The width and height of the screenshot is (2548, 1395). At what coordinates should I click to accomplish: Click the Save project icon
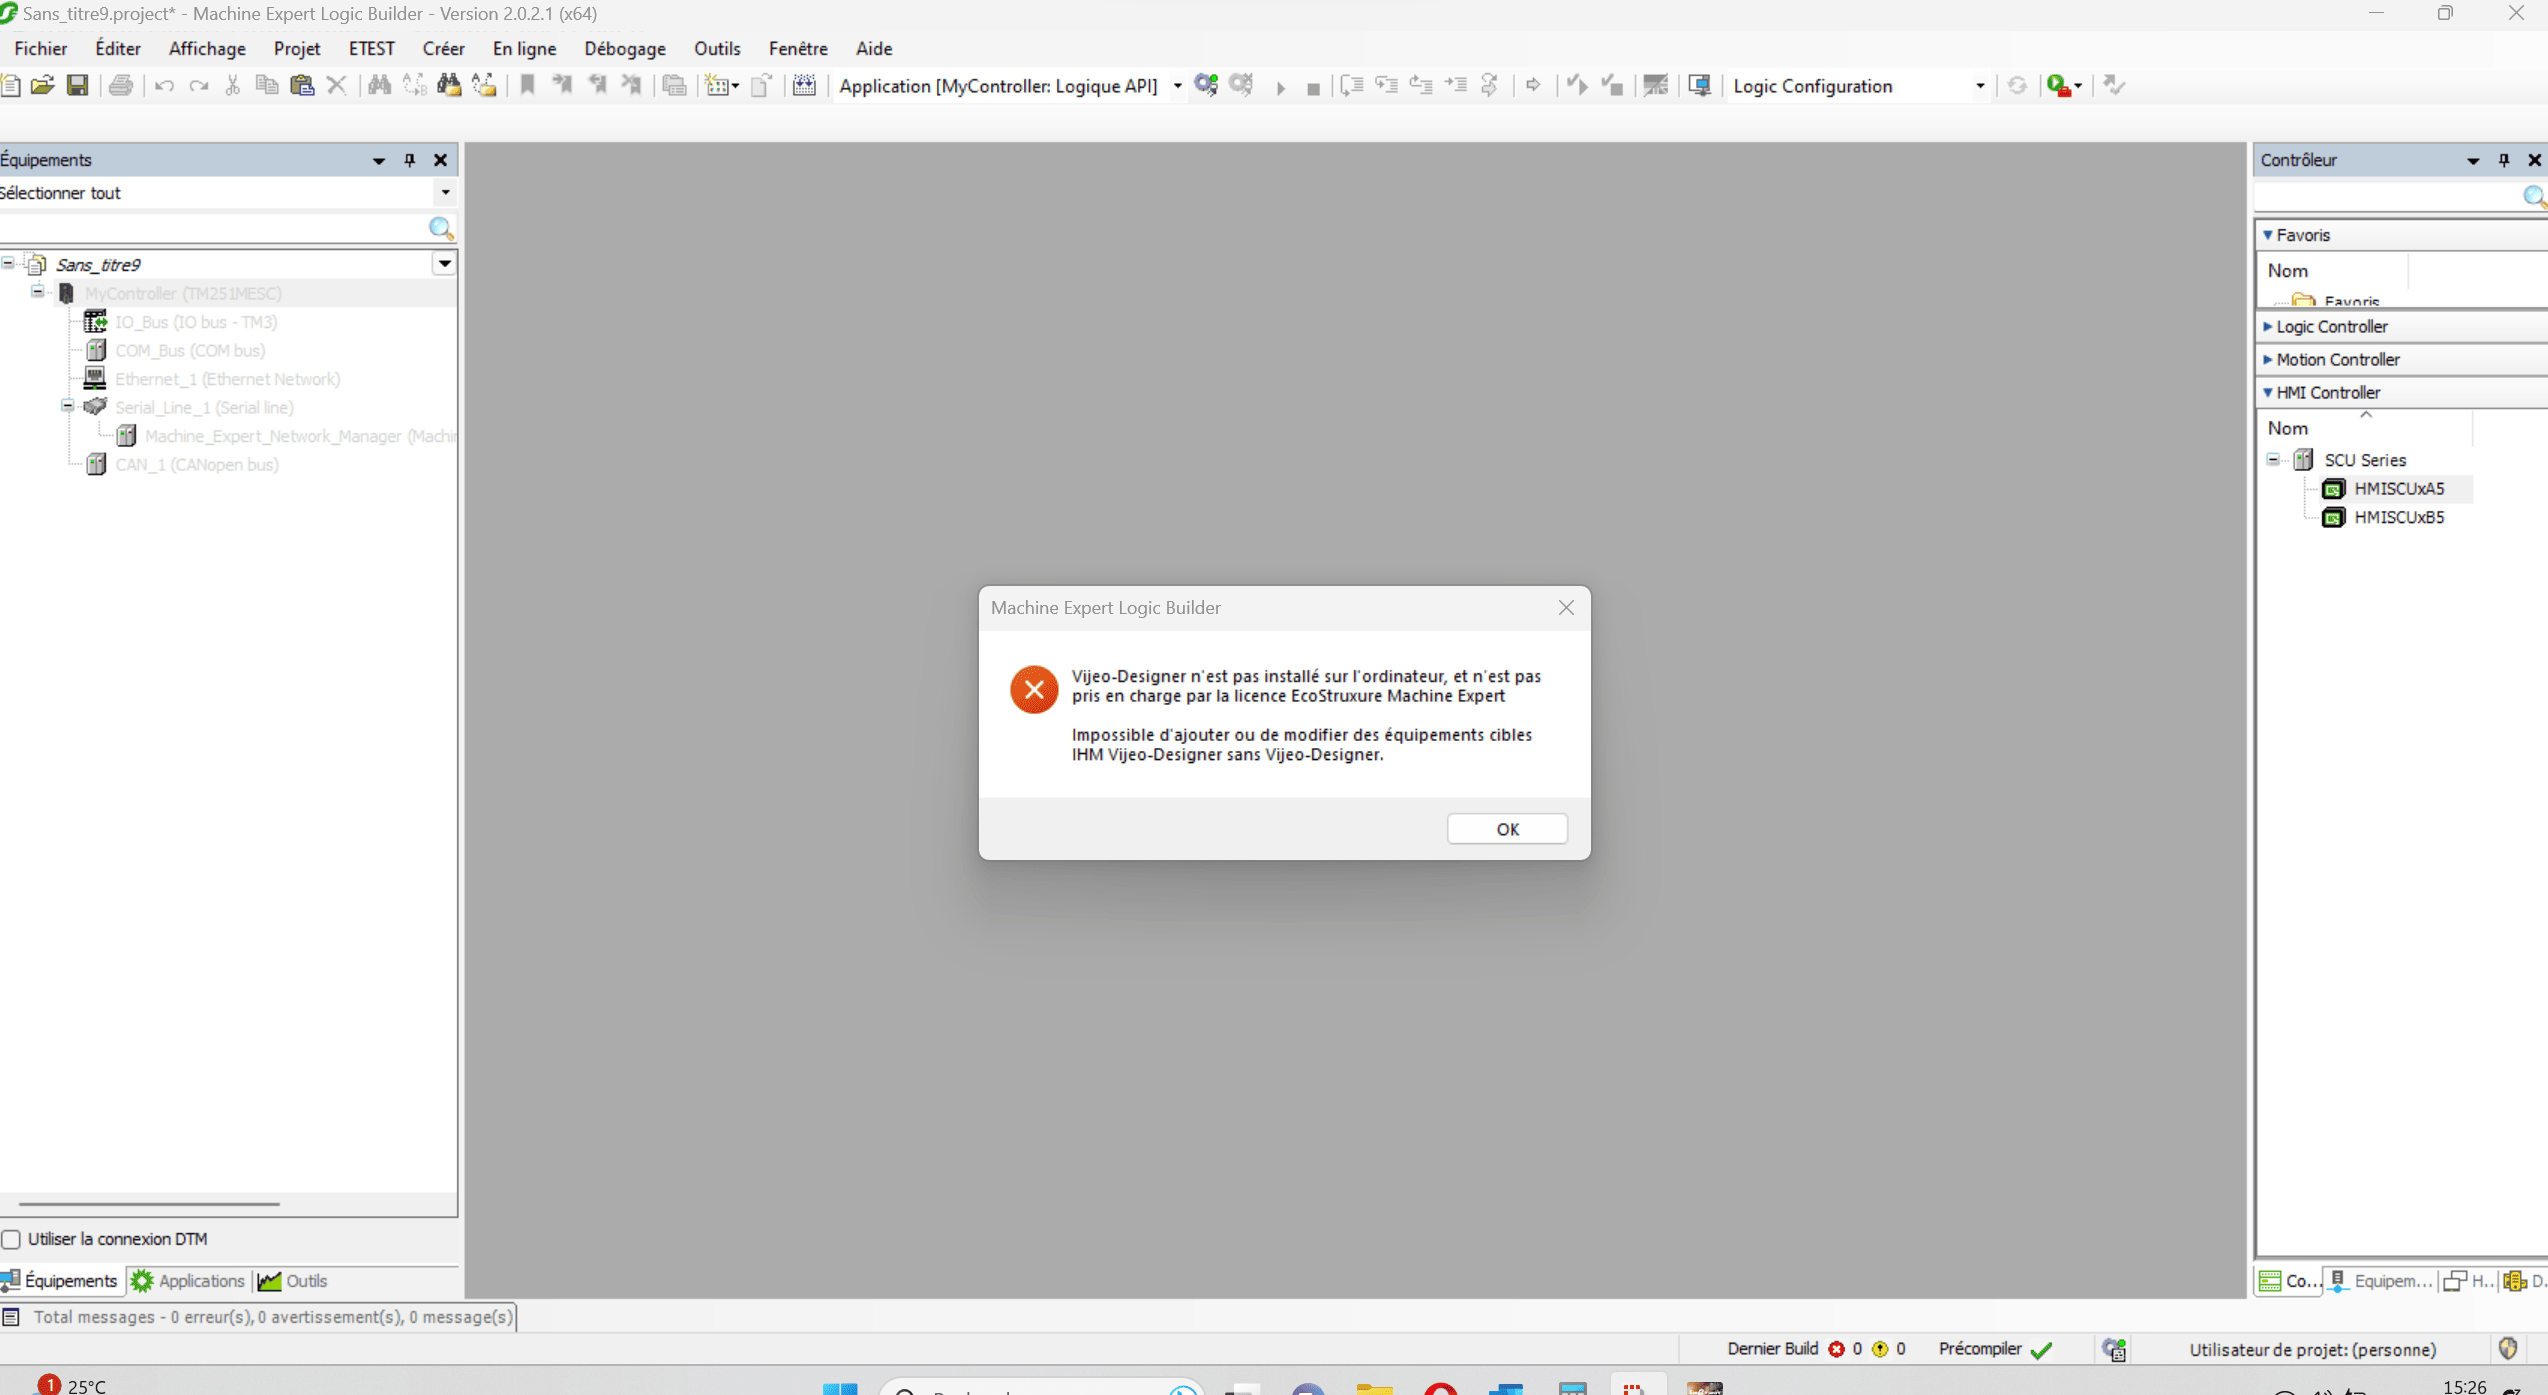point(77,86)
